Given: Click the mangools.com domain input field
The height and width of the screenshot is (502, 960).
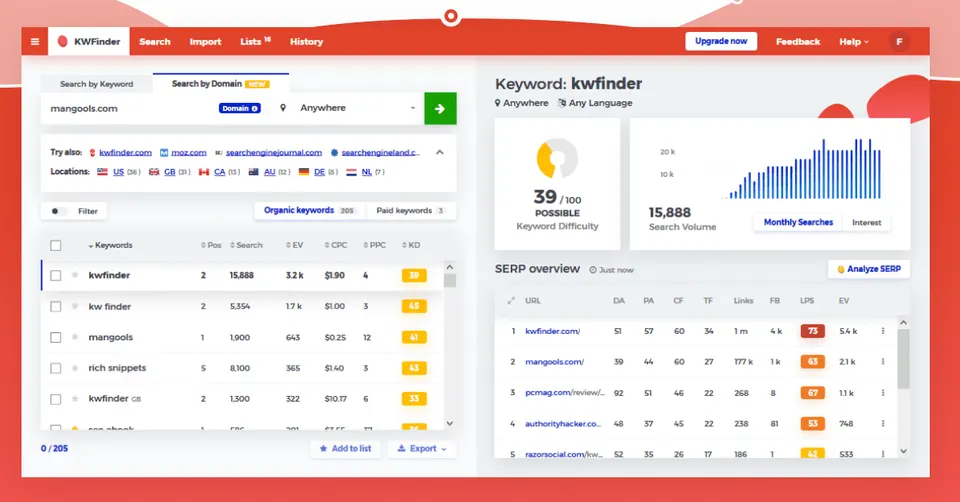Looking at the screenshot, I should pos(129,108).
